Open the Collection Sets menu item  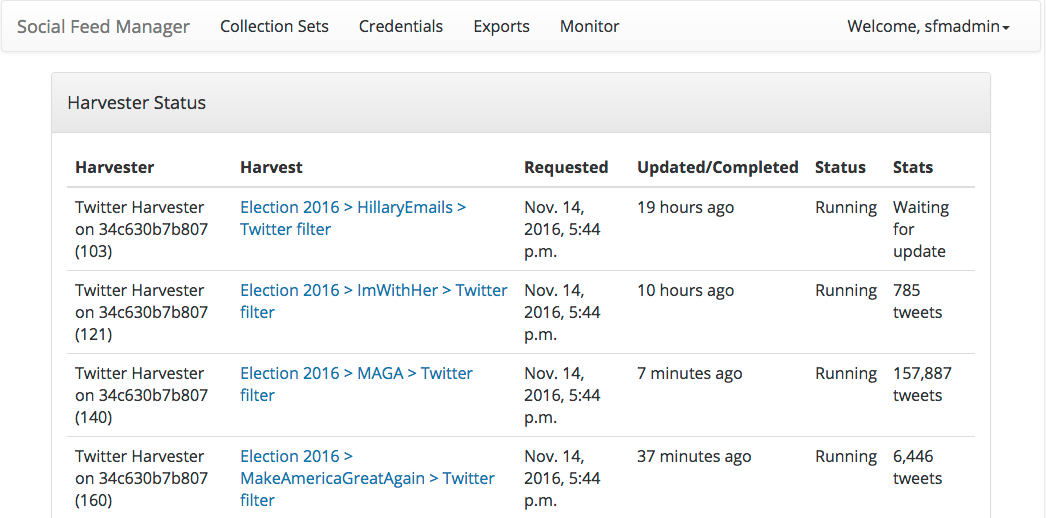pos(274,27)
